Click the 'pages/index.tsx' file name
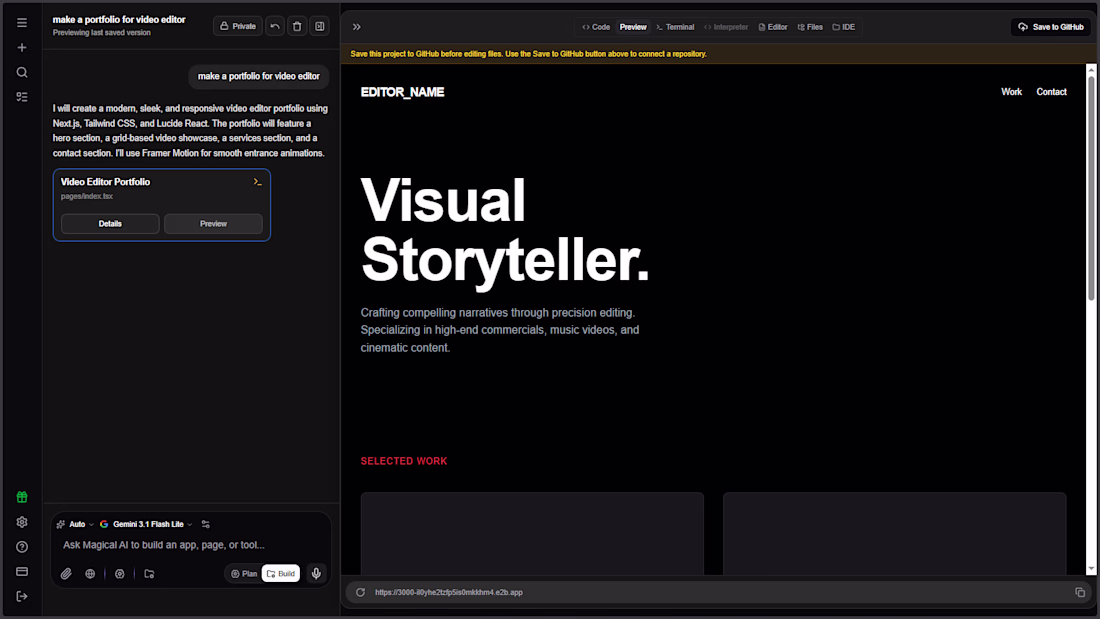The width and height of the screenshot is (1100, 619). pyautogui.click(x=86, y=197)
